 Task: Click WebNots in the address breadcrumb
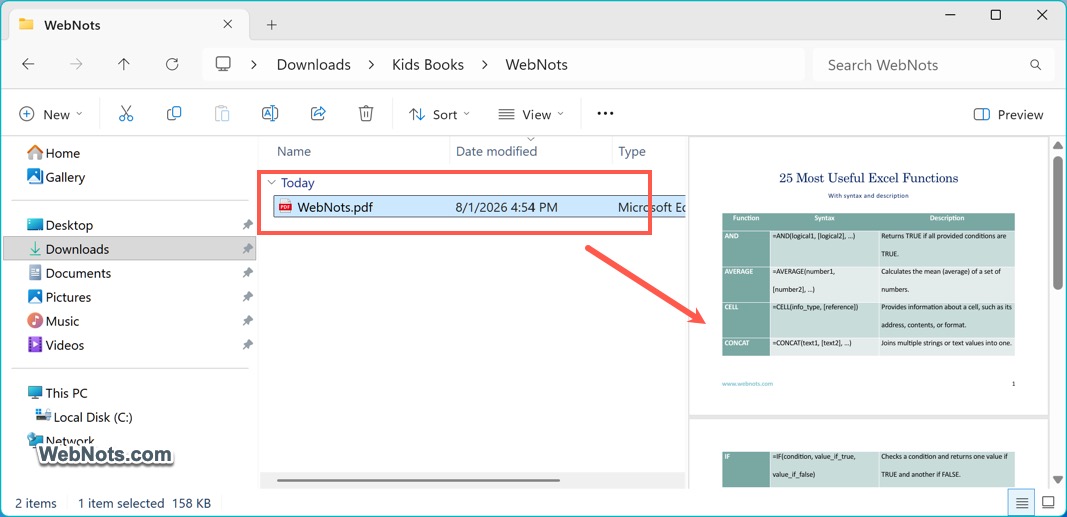click(536, 65)
